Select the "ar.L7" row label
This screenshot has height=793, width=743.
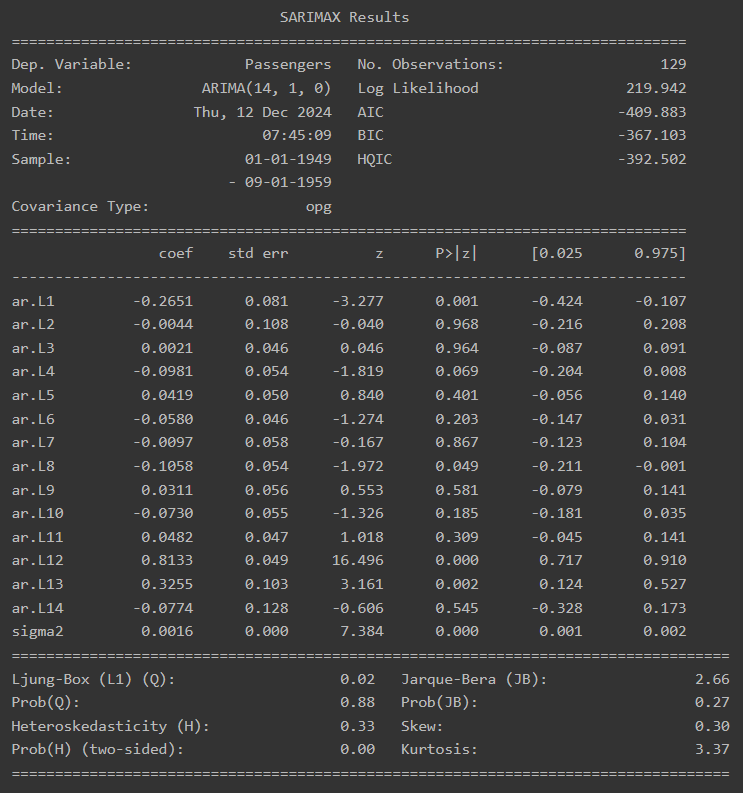(x=33, y=443)
